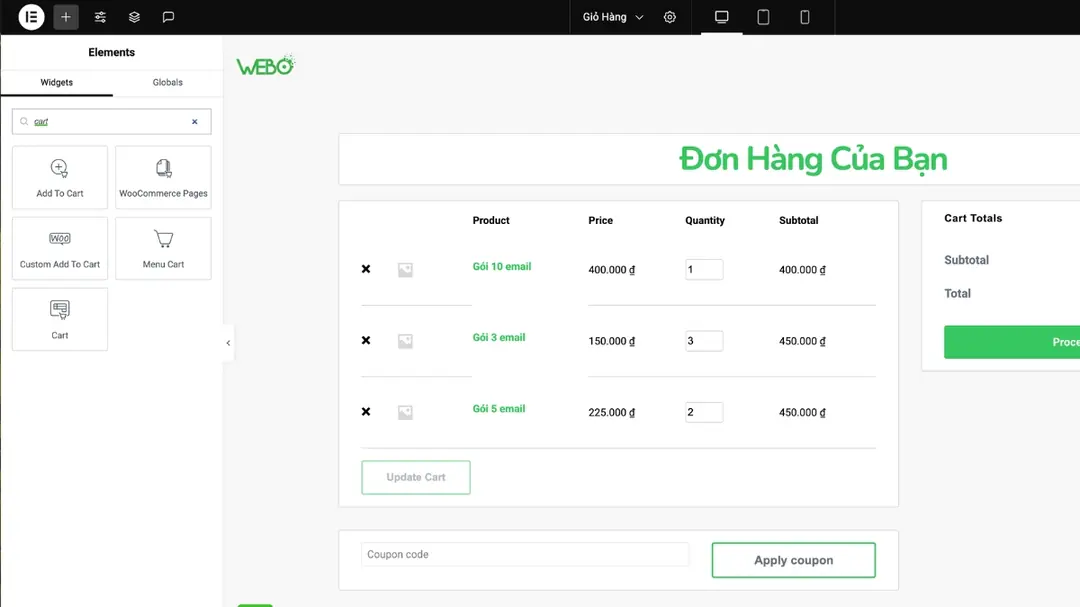Click quantity field for Gói 3 email
Viewport: 1080px width, 607px height.
click(704, 341)
